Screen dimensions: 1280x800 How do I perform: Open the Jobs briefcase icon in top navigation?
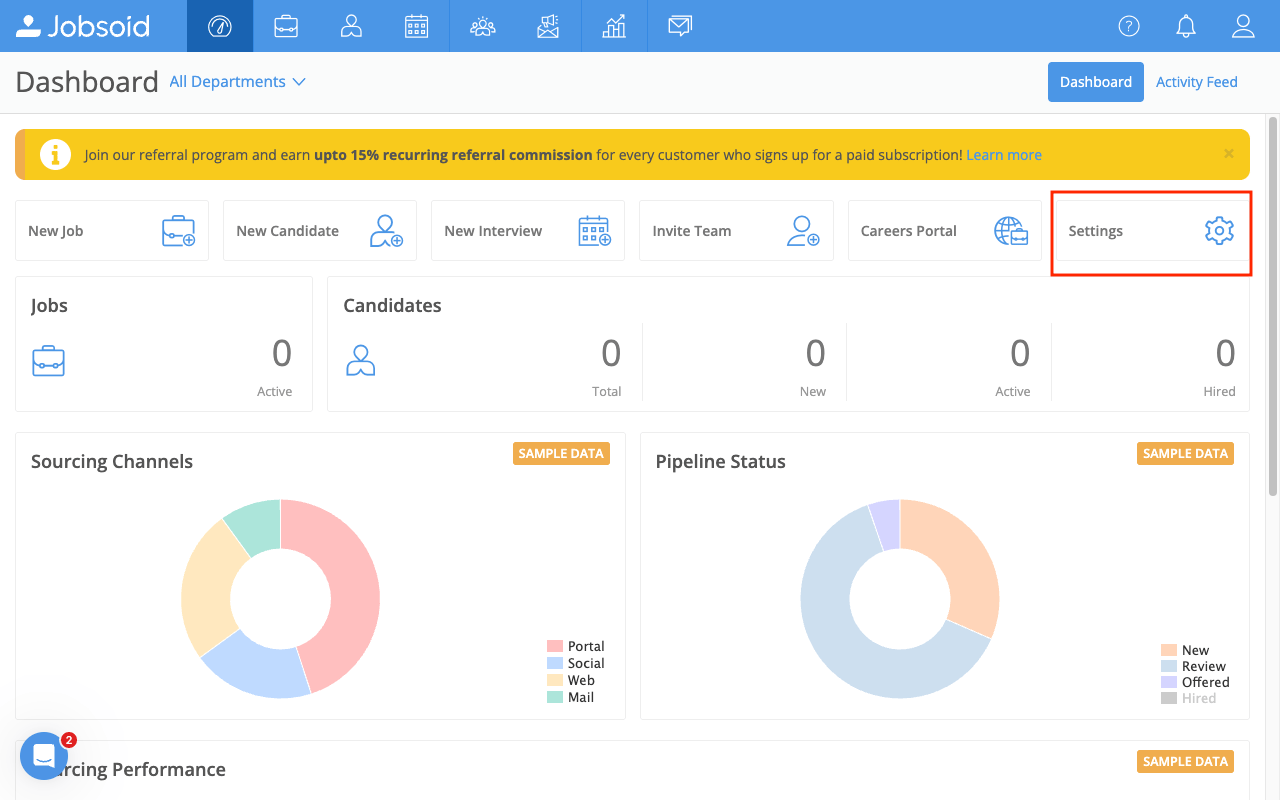[286, 26]
